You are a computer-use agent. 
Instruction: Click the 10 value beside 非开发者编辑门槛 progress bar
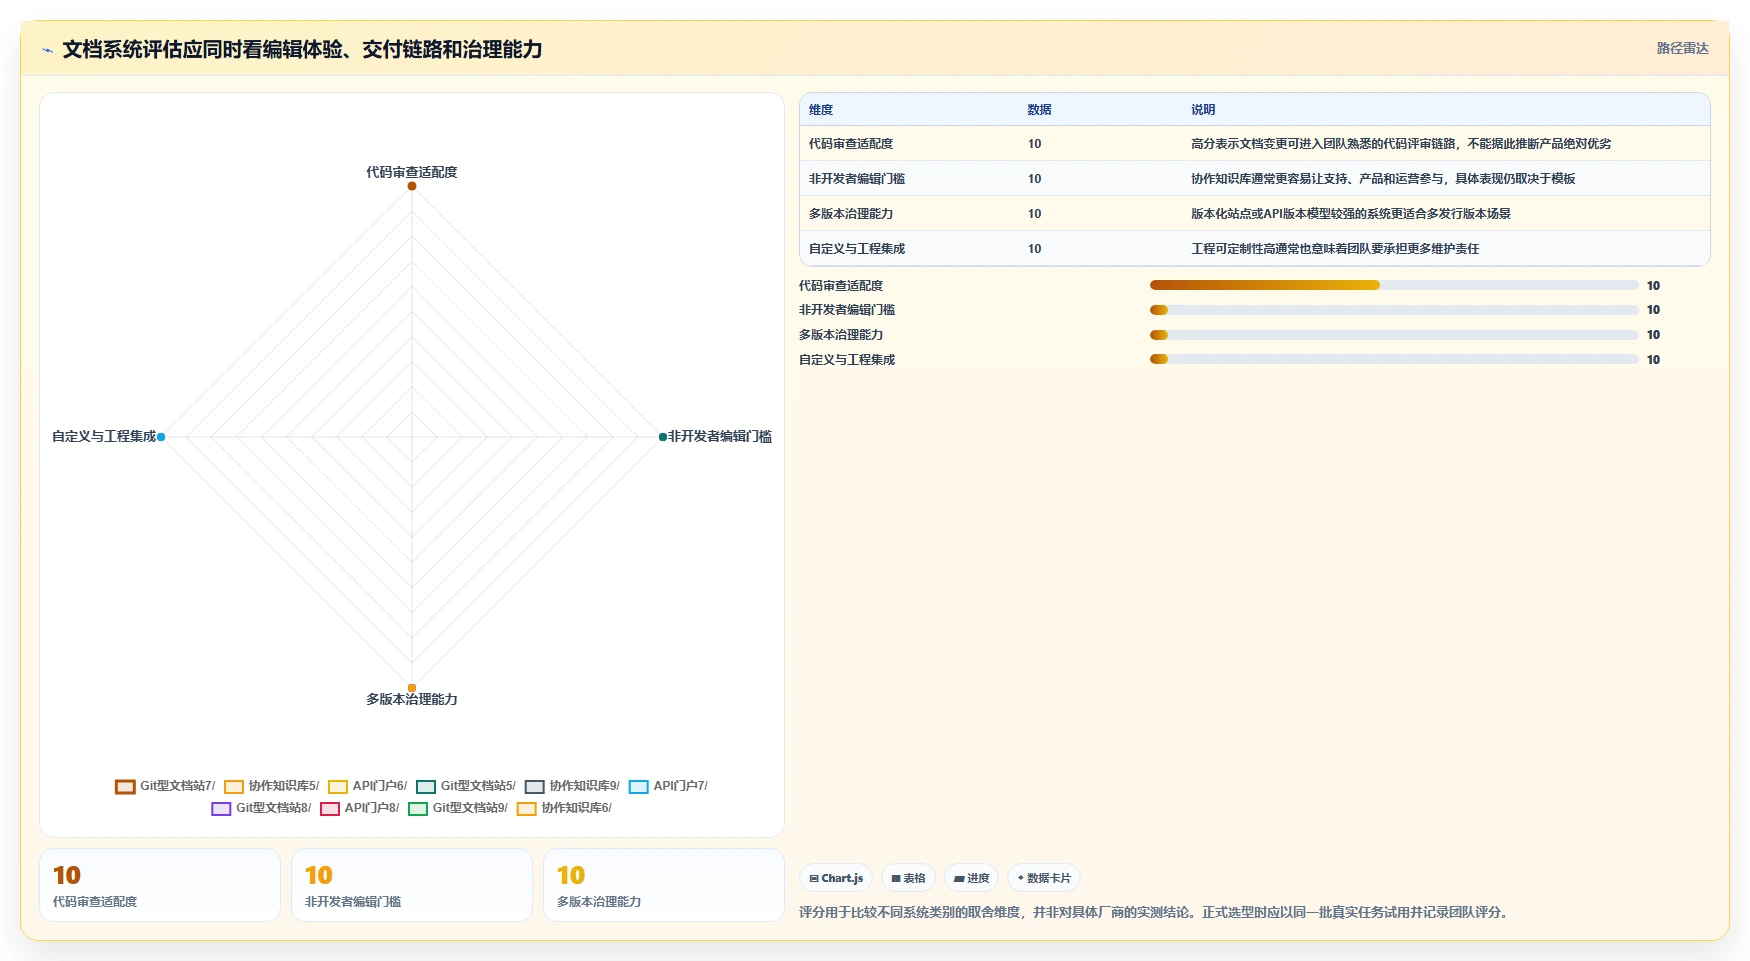coord(1653,310)
